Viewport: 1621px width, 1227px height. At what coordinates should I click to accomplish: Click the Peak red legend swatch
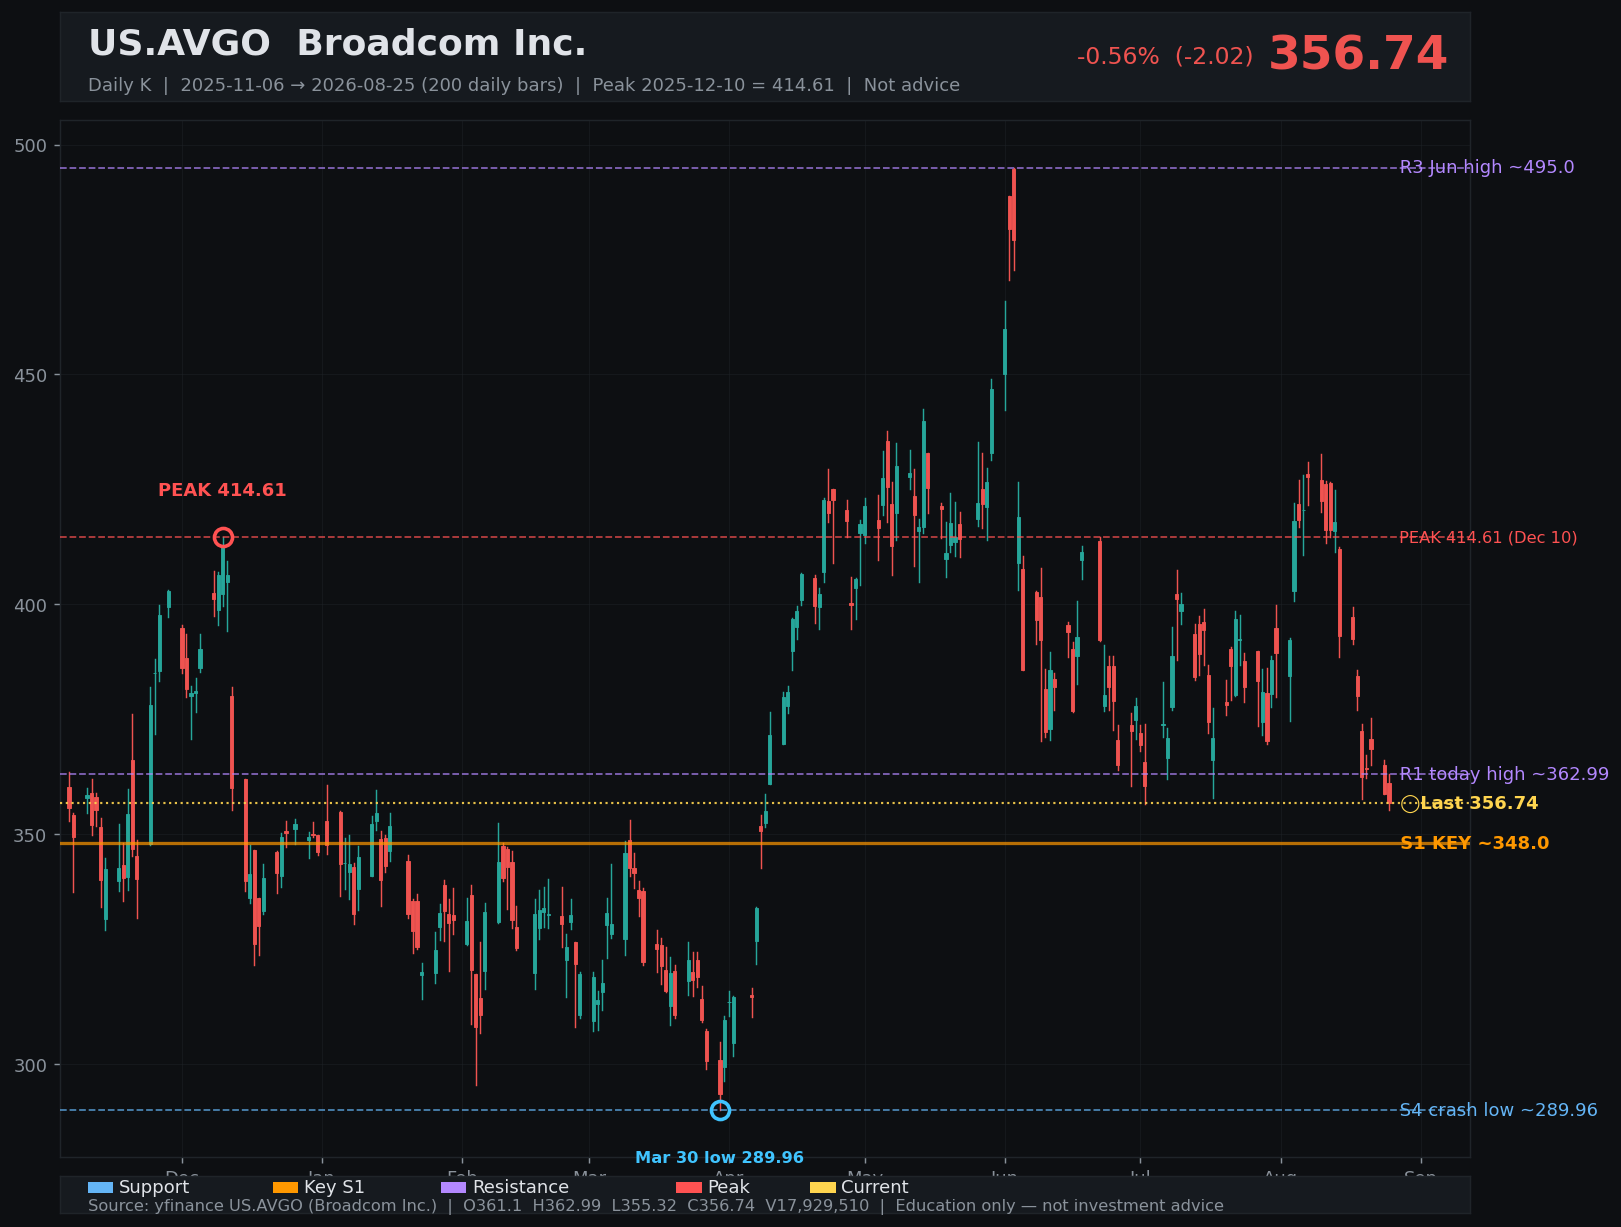[689, 1188]
